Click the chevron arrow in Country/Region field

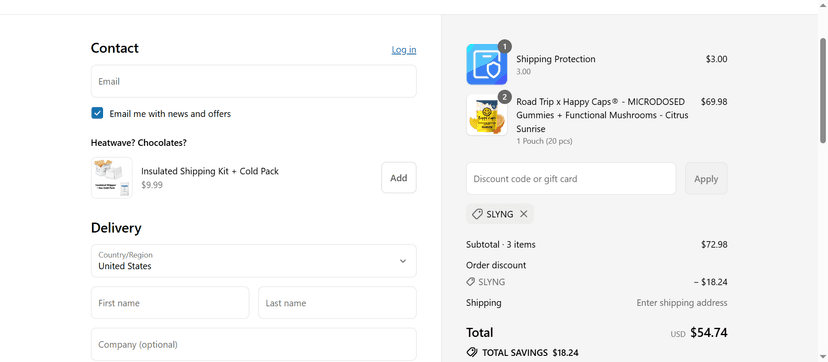click(403, 261)
